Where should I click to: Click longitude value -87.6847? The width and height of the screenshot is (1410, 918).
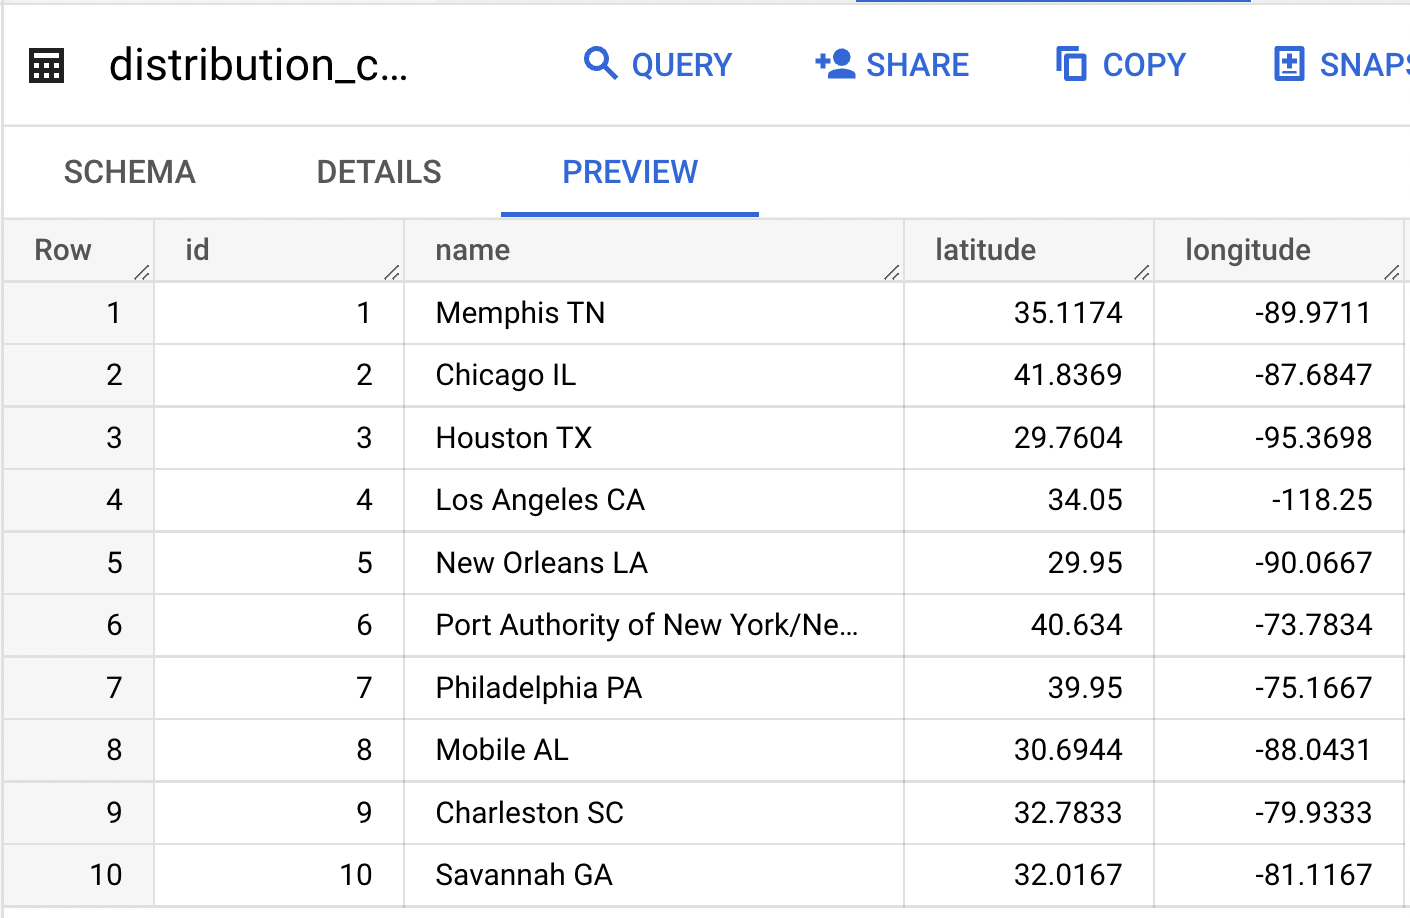point(1313,375)
